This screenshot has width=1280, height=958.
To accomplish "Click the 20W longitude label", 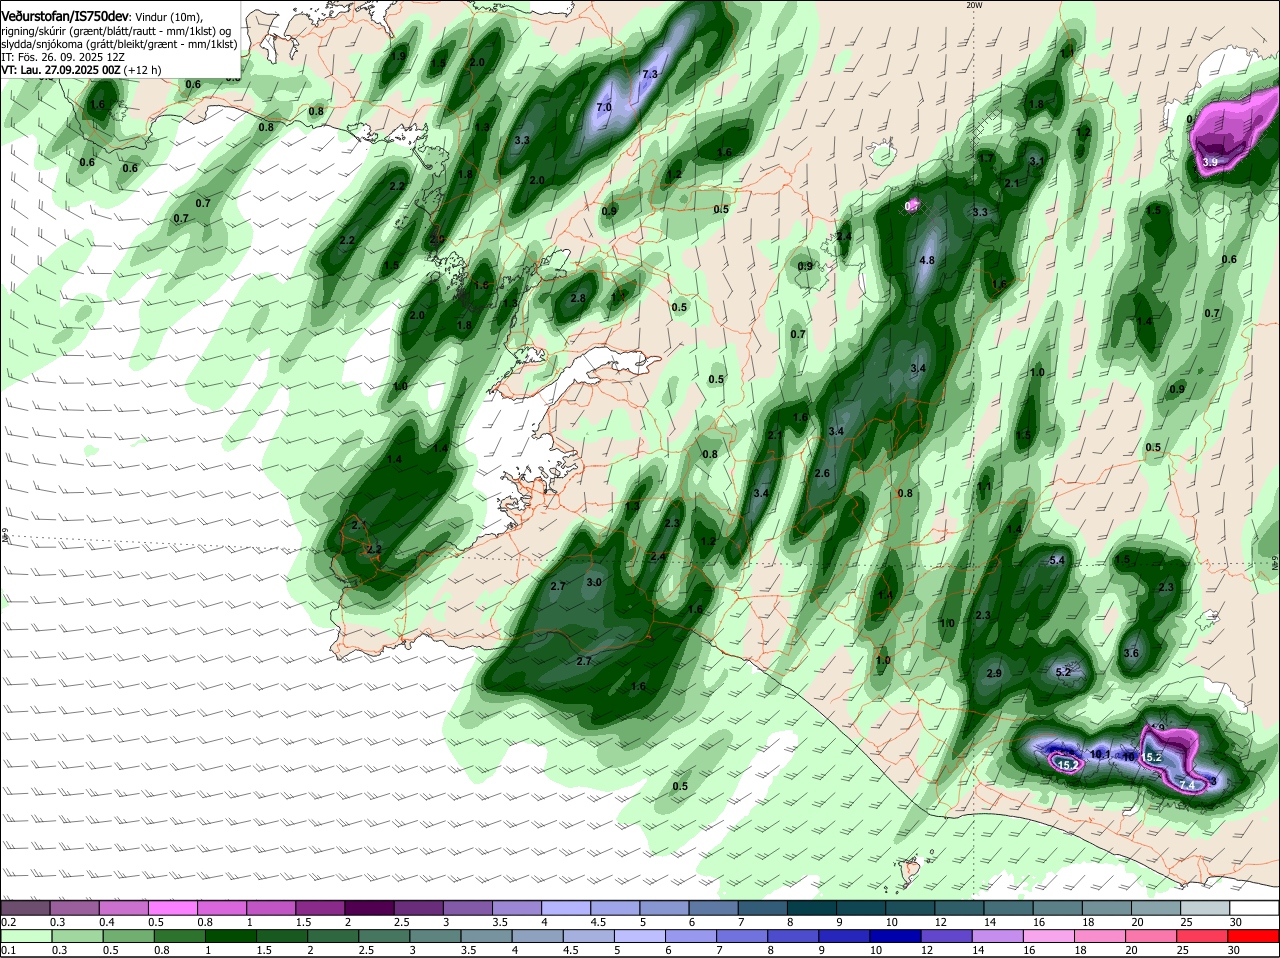I will pyautogui.click(x=974, y=5).
